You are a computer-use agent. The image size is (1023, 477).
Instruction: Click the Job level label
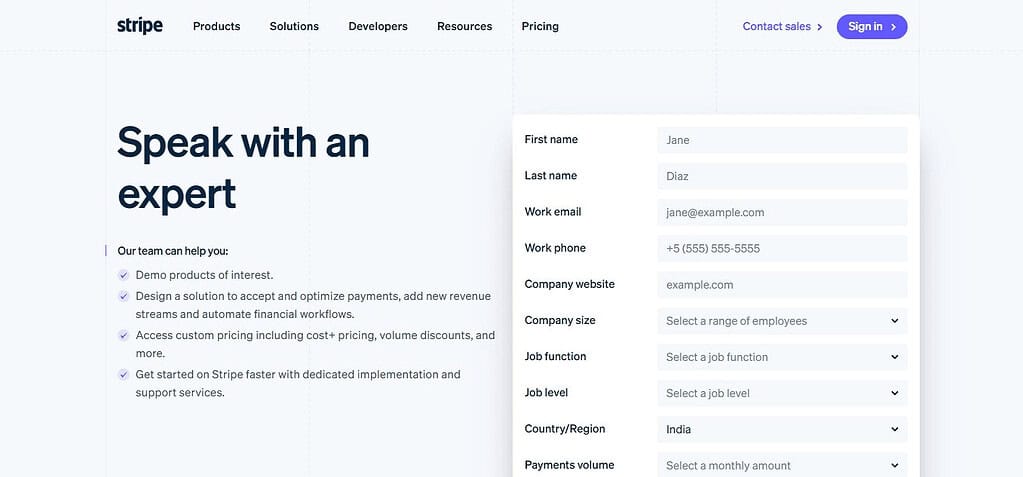(x=546, y=393)
